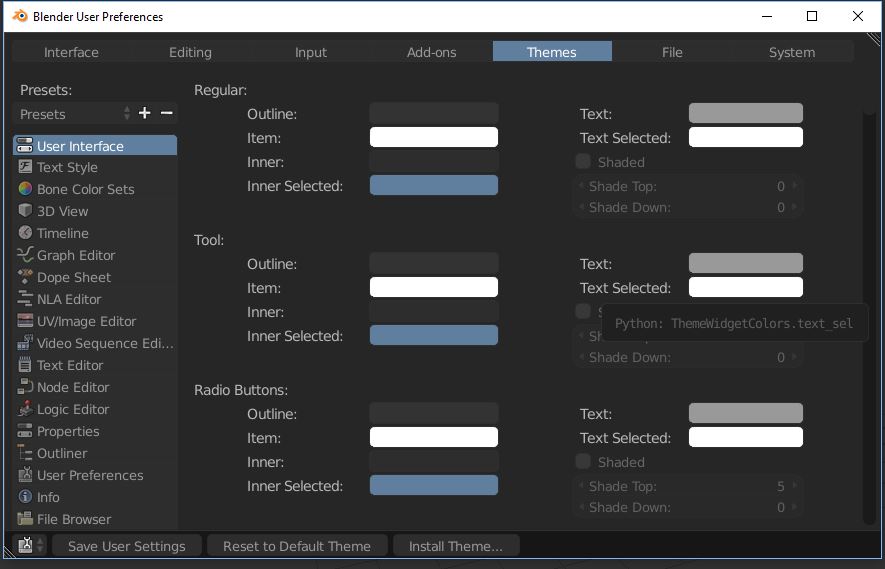This screenshot has height=569, width=885.
Task: Click the Tool Inner color swatch
Action: tap(433, 311)
